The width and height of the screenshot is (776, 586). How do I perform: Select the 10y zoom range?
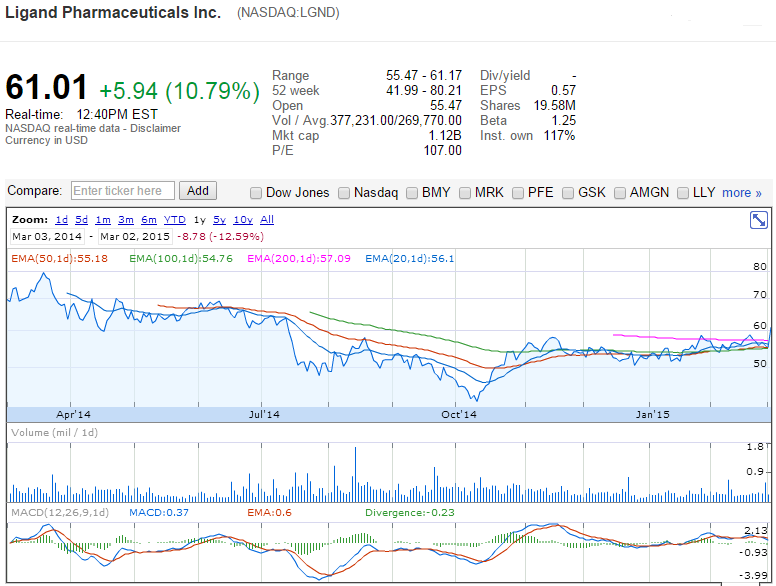point(243,220)
